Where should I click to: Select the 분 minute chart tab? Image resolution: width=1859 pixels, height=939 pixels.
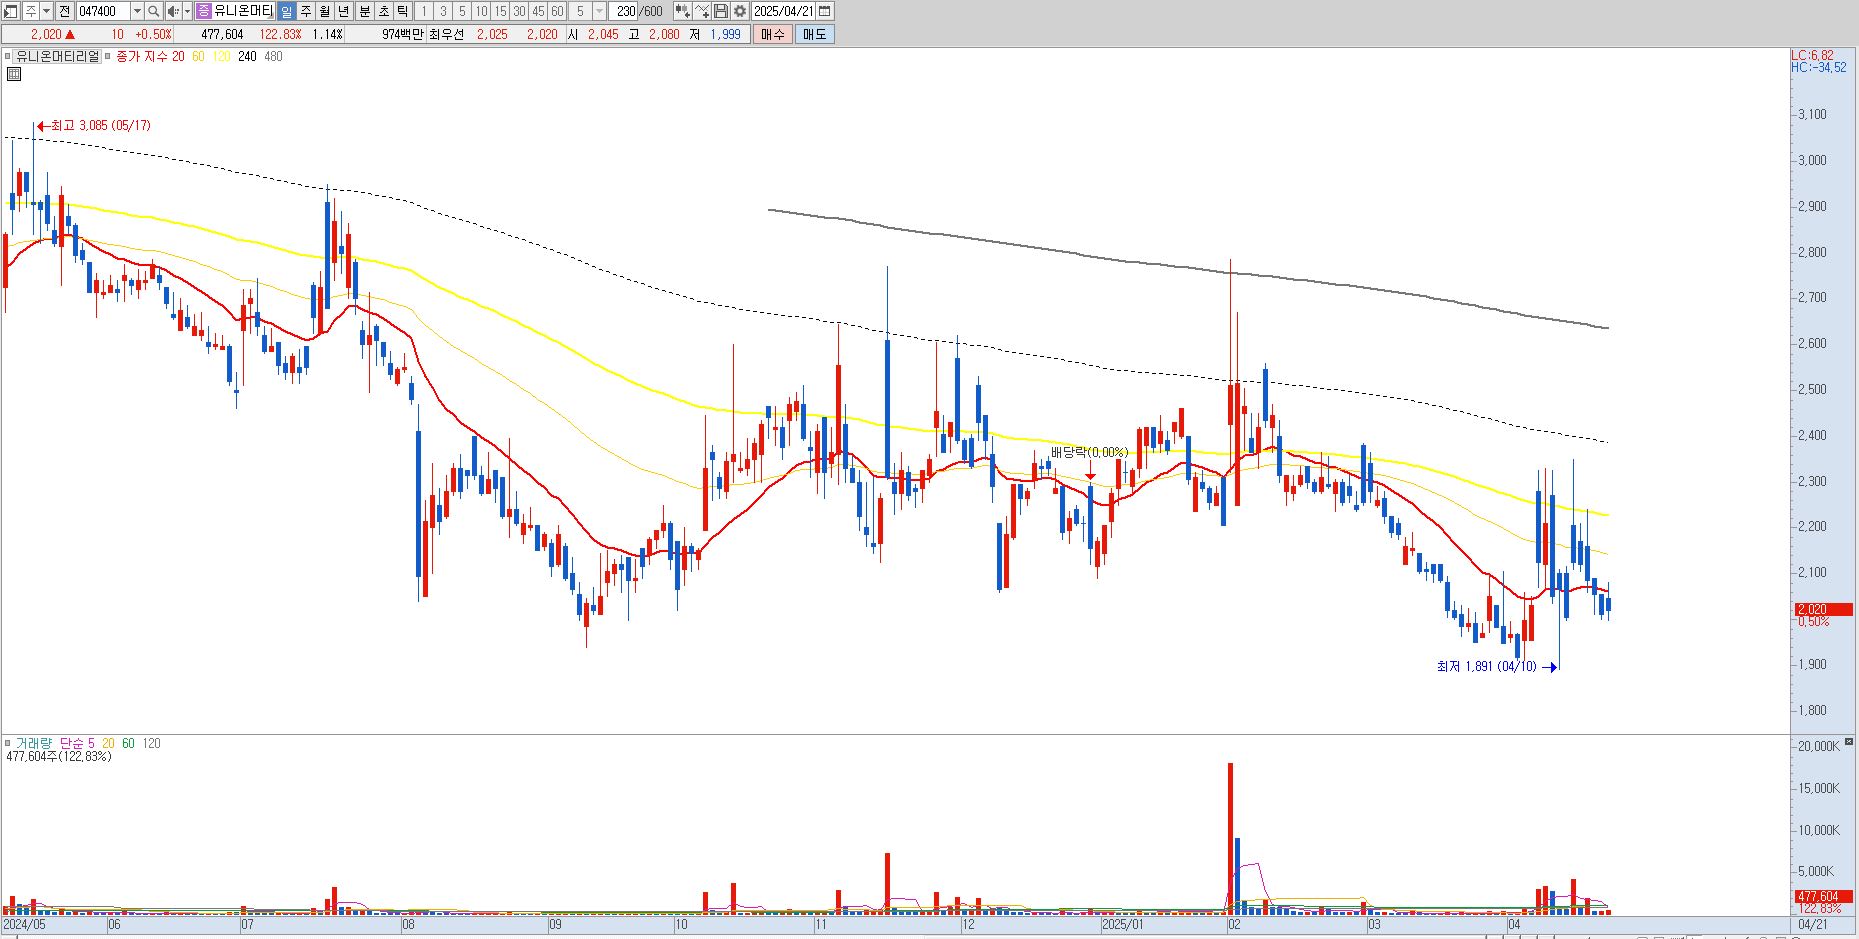point(364,11)
